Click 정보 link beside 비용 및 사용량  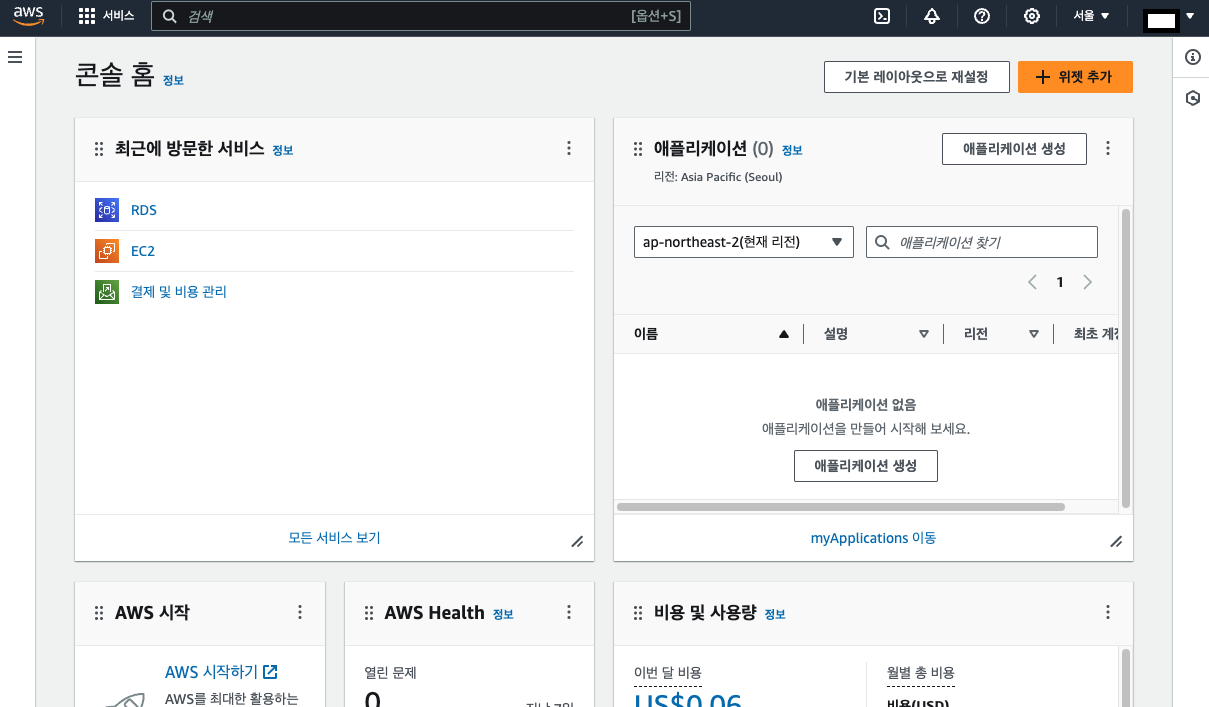775,614
